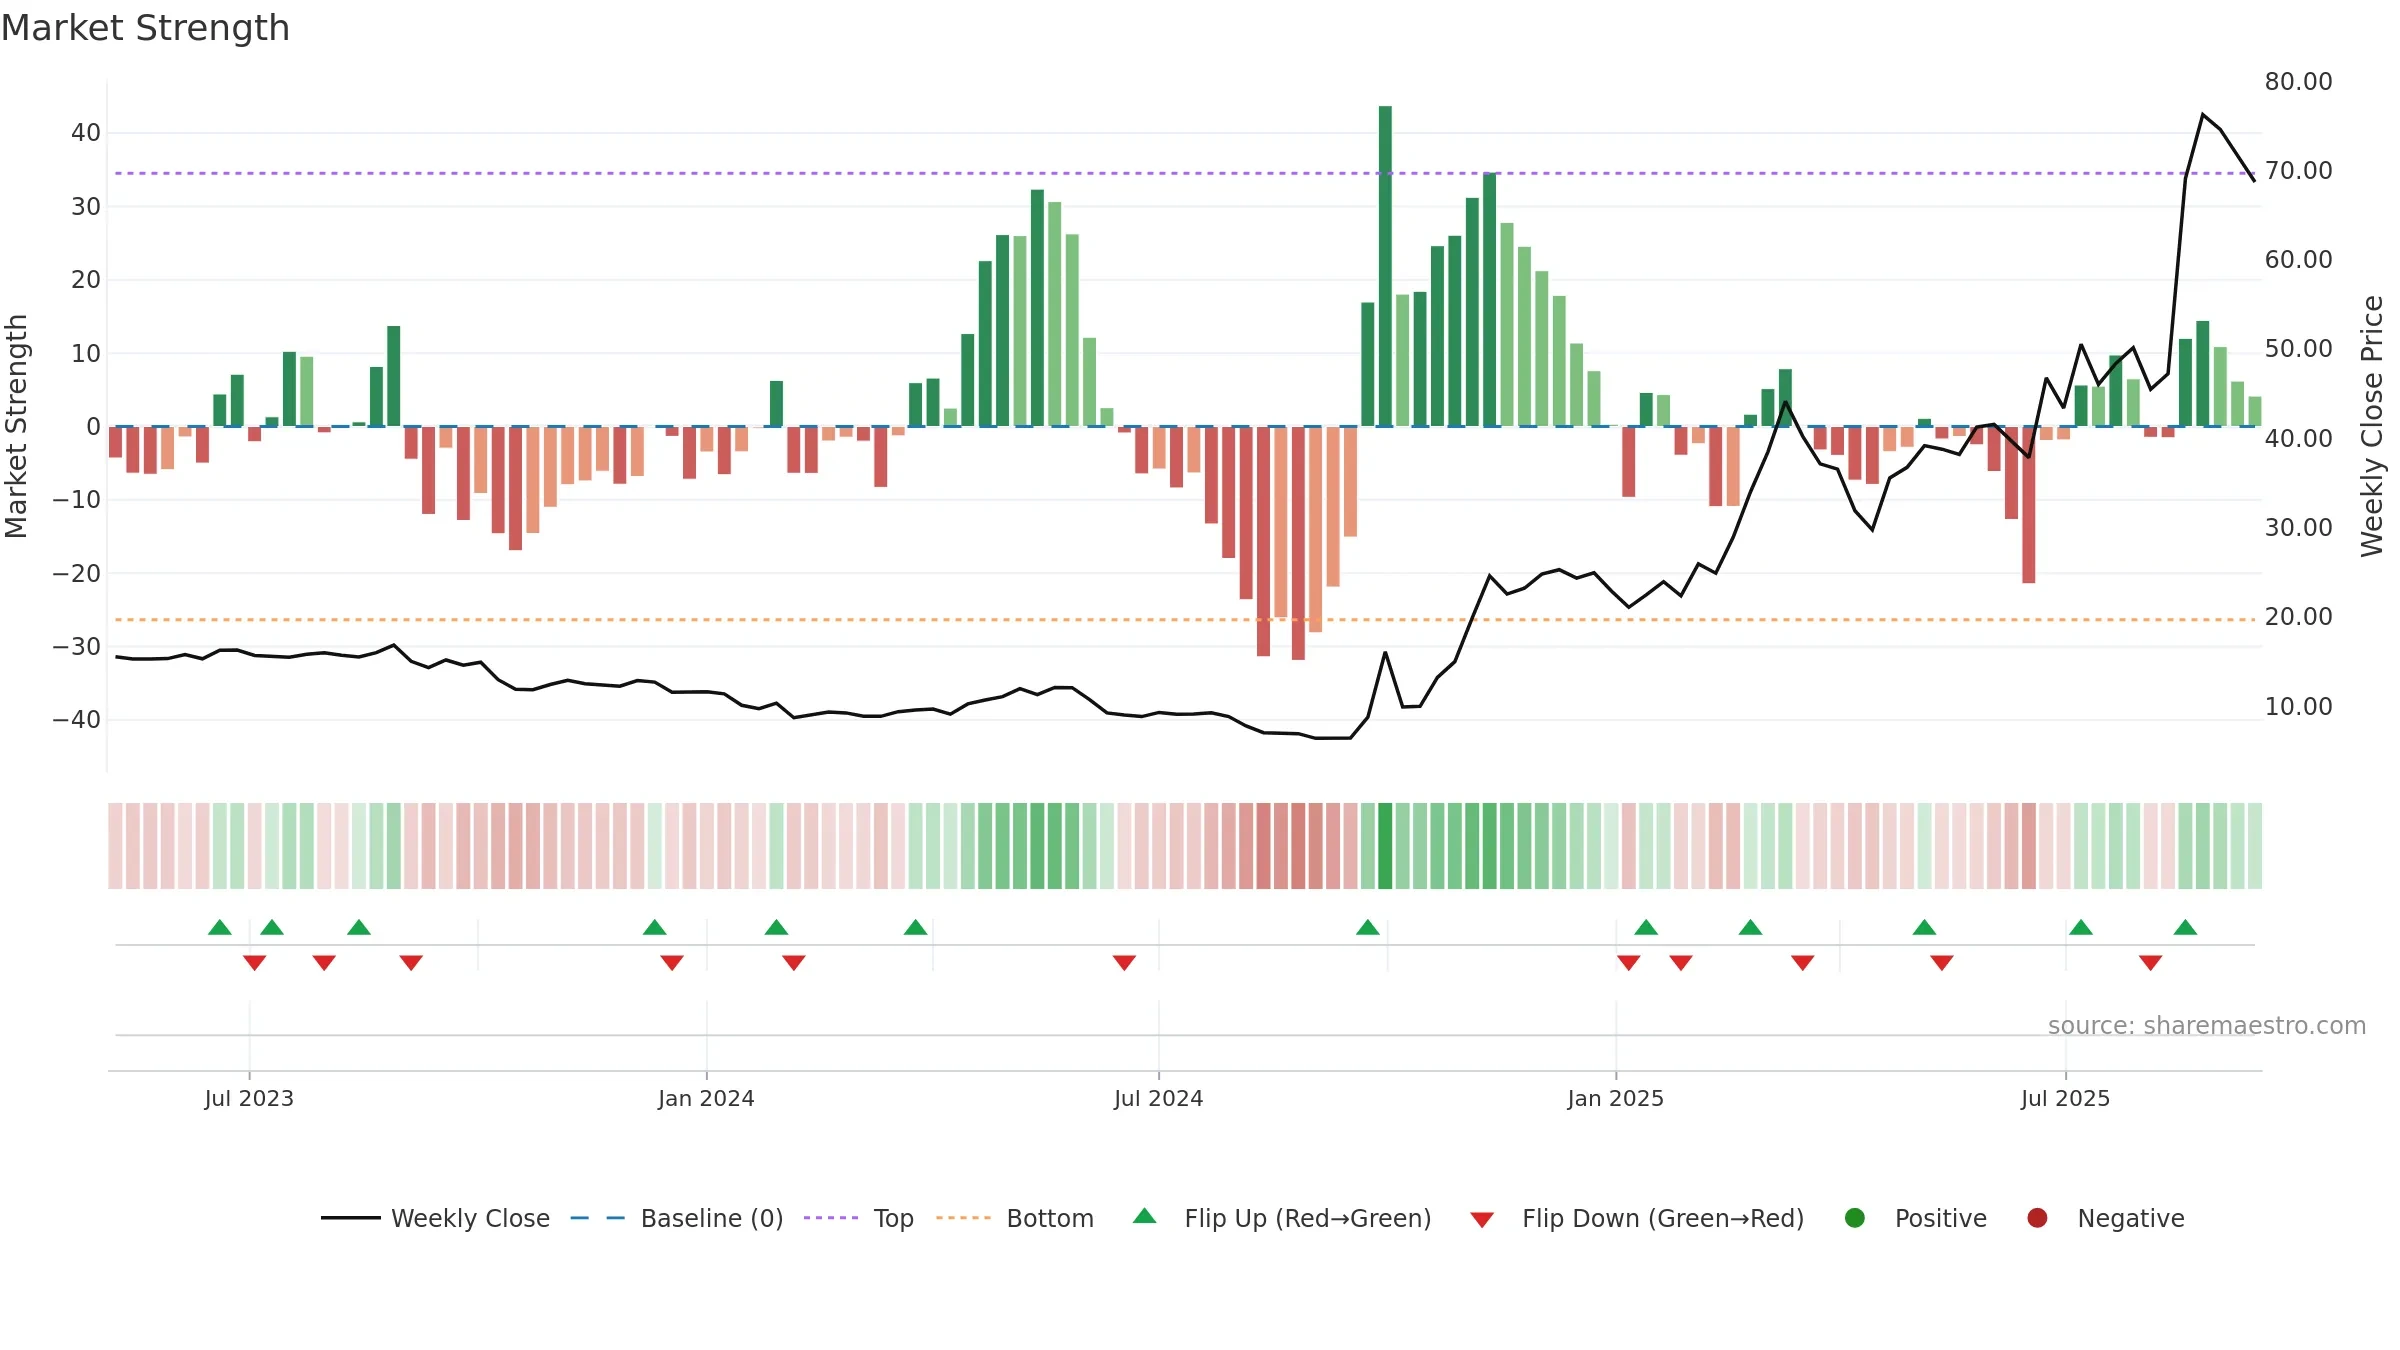This screenshot has width=2400, height=1350.
Task: Click the −40 left axis tick label
Action: point(77,719)
